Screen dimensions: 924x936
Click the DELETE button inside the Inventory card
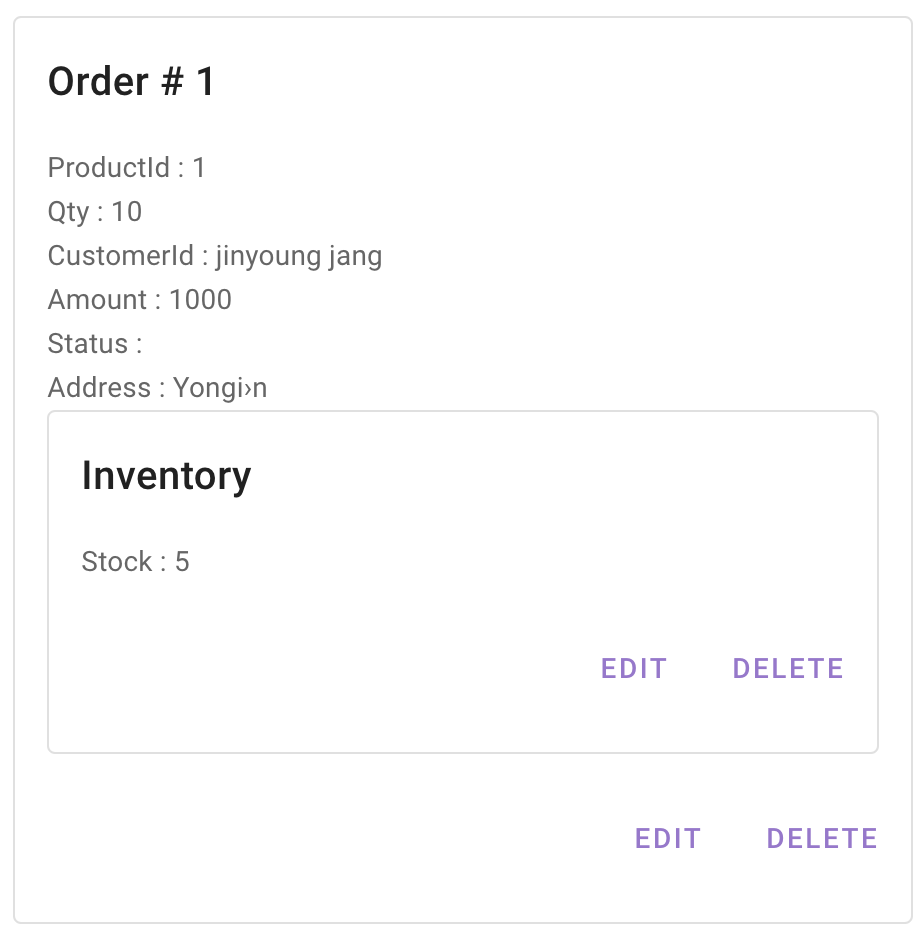787,668
